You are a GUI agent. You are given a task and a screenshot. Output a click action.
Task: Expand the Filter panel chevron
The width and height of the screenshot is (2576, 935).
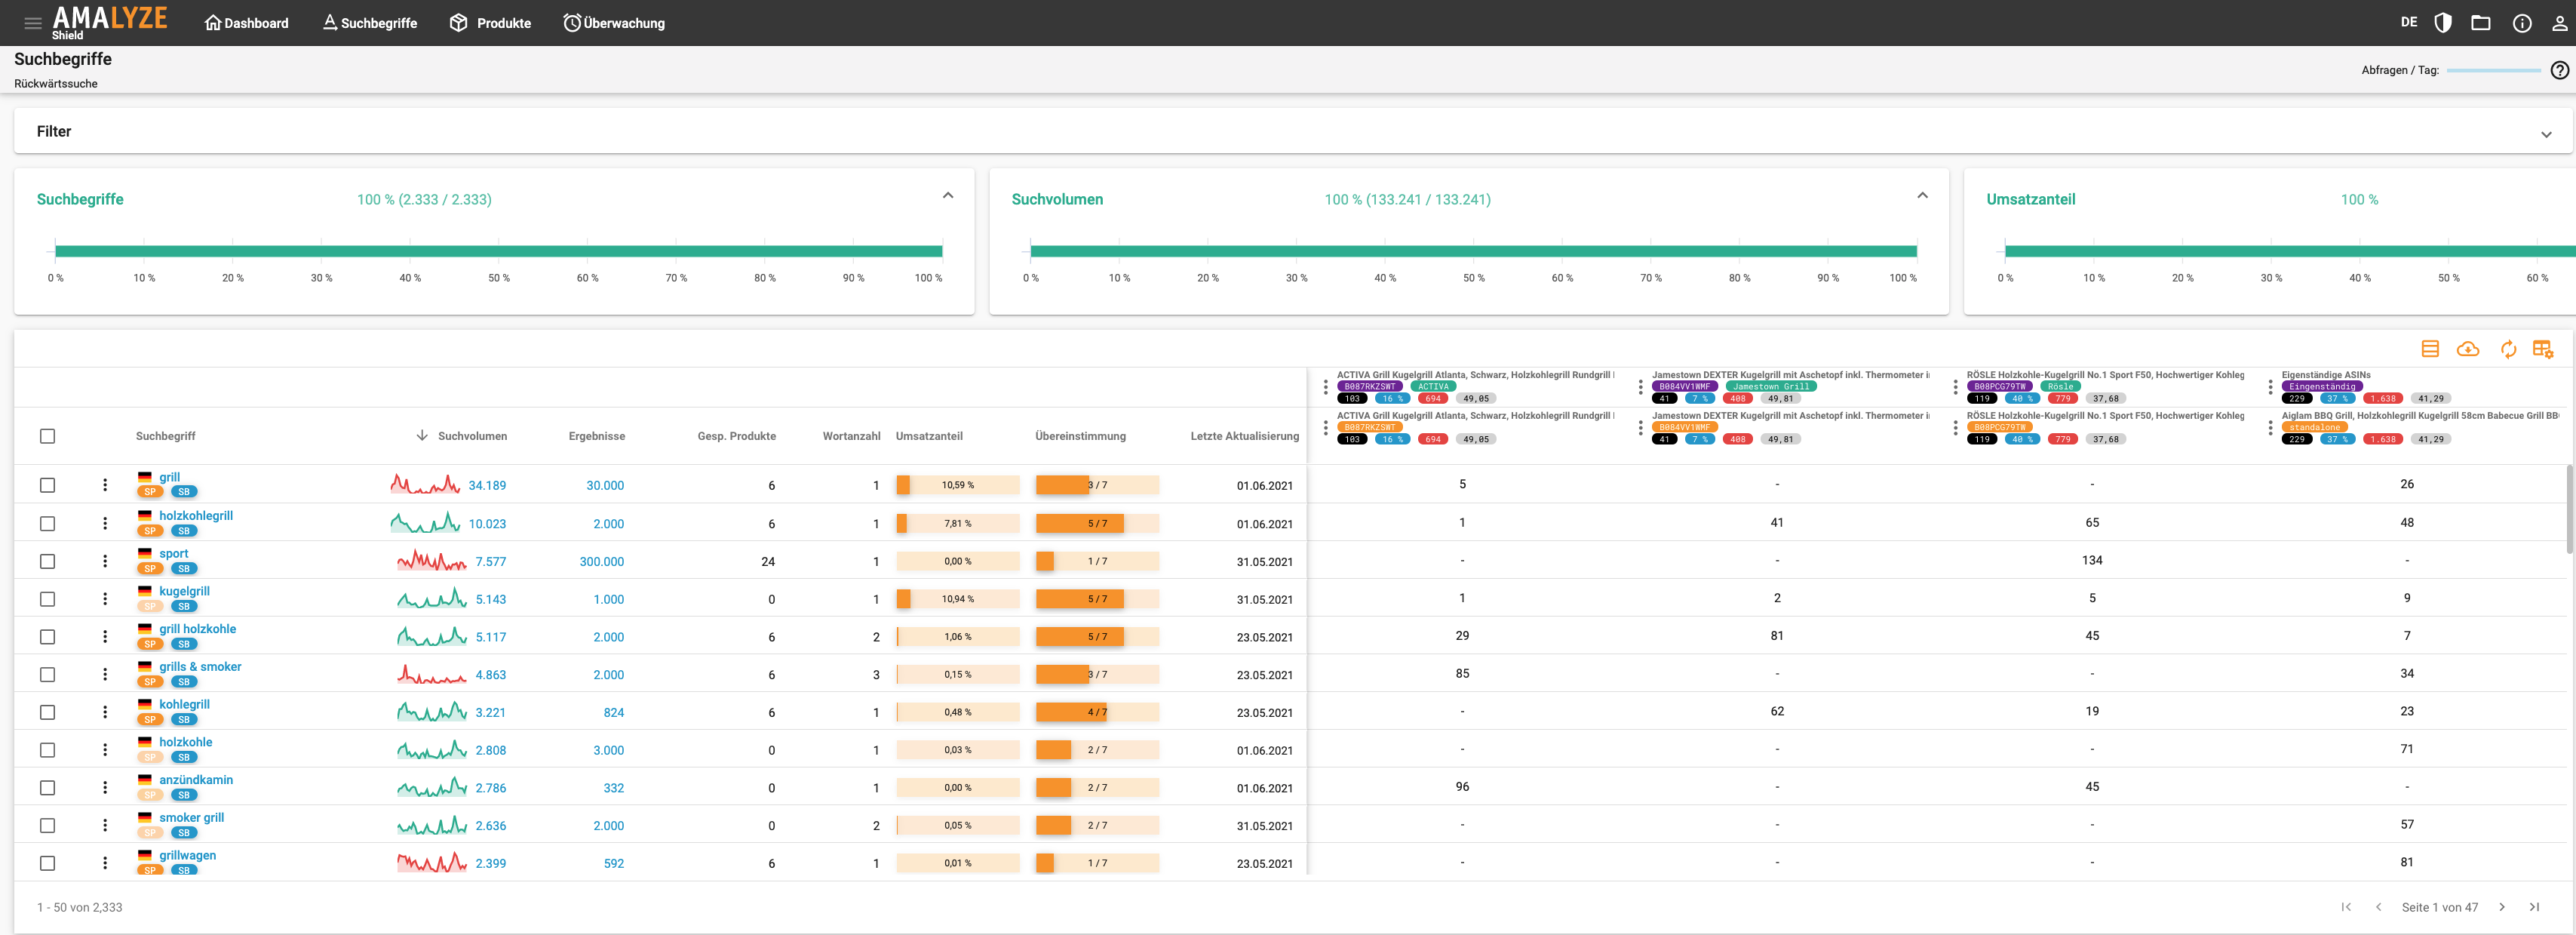click(2546, 134)
